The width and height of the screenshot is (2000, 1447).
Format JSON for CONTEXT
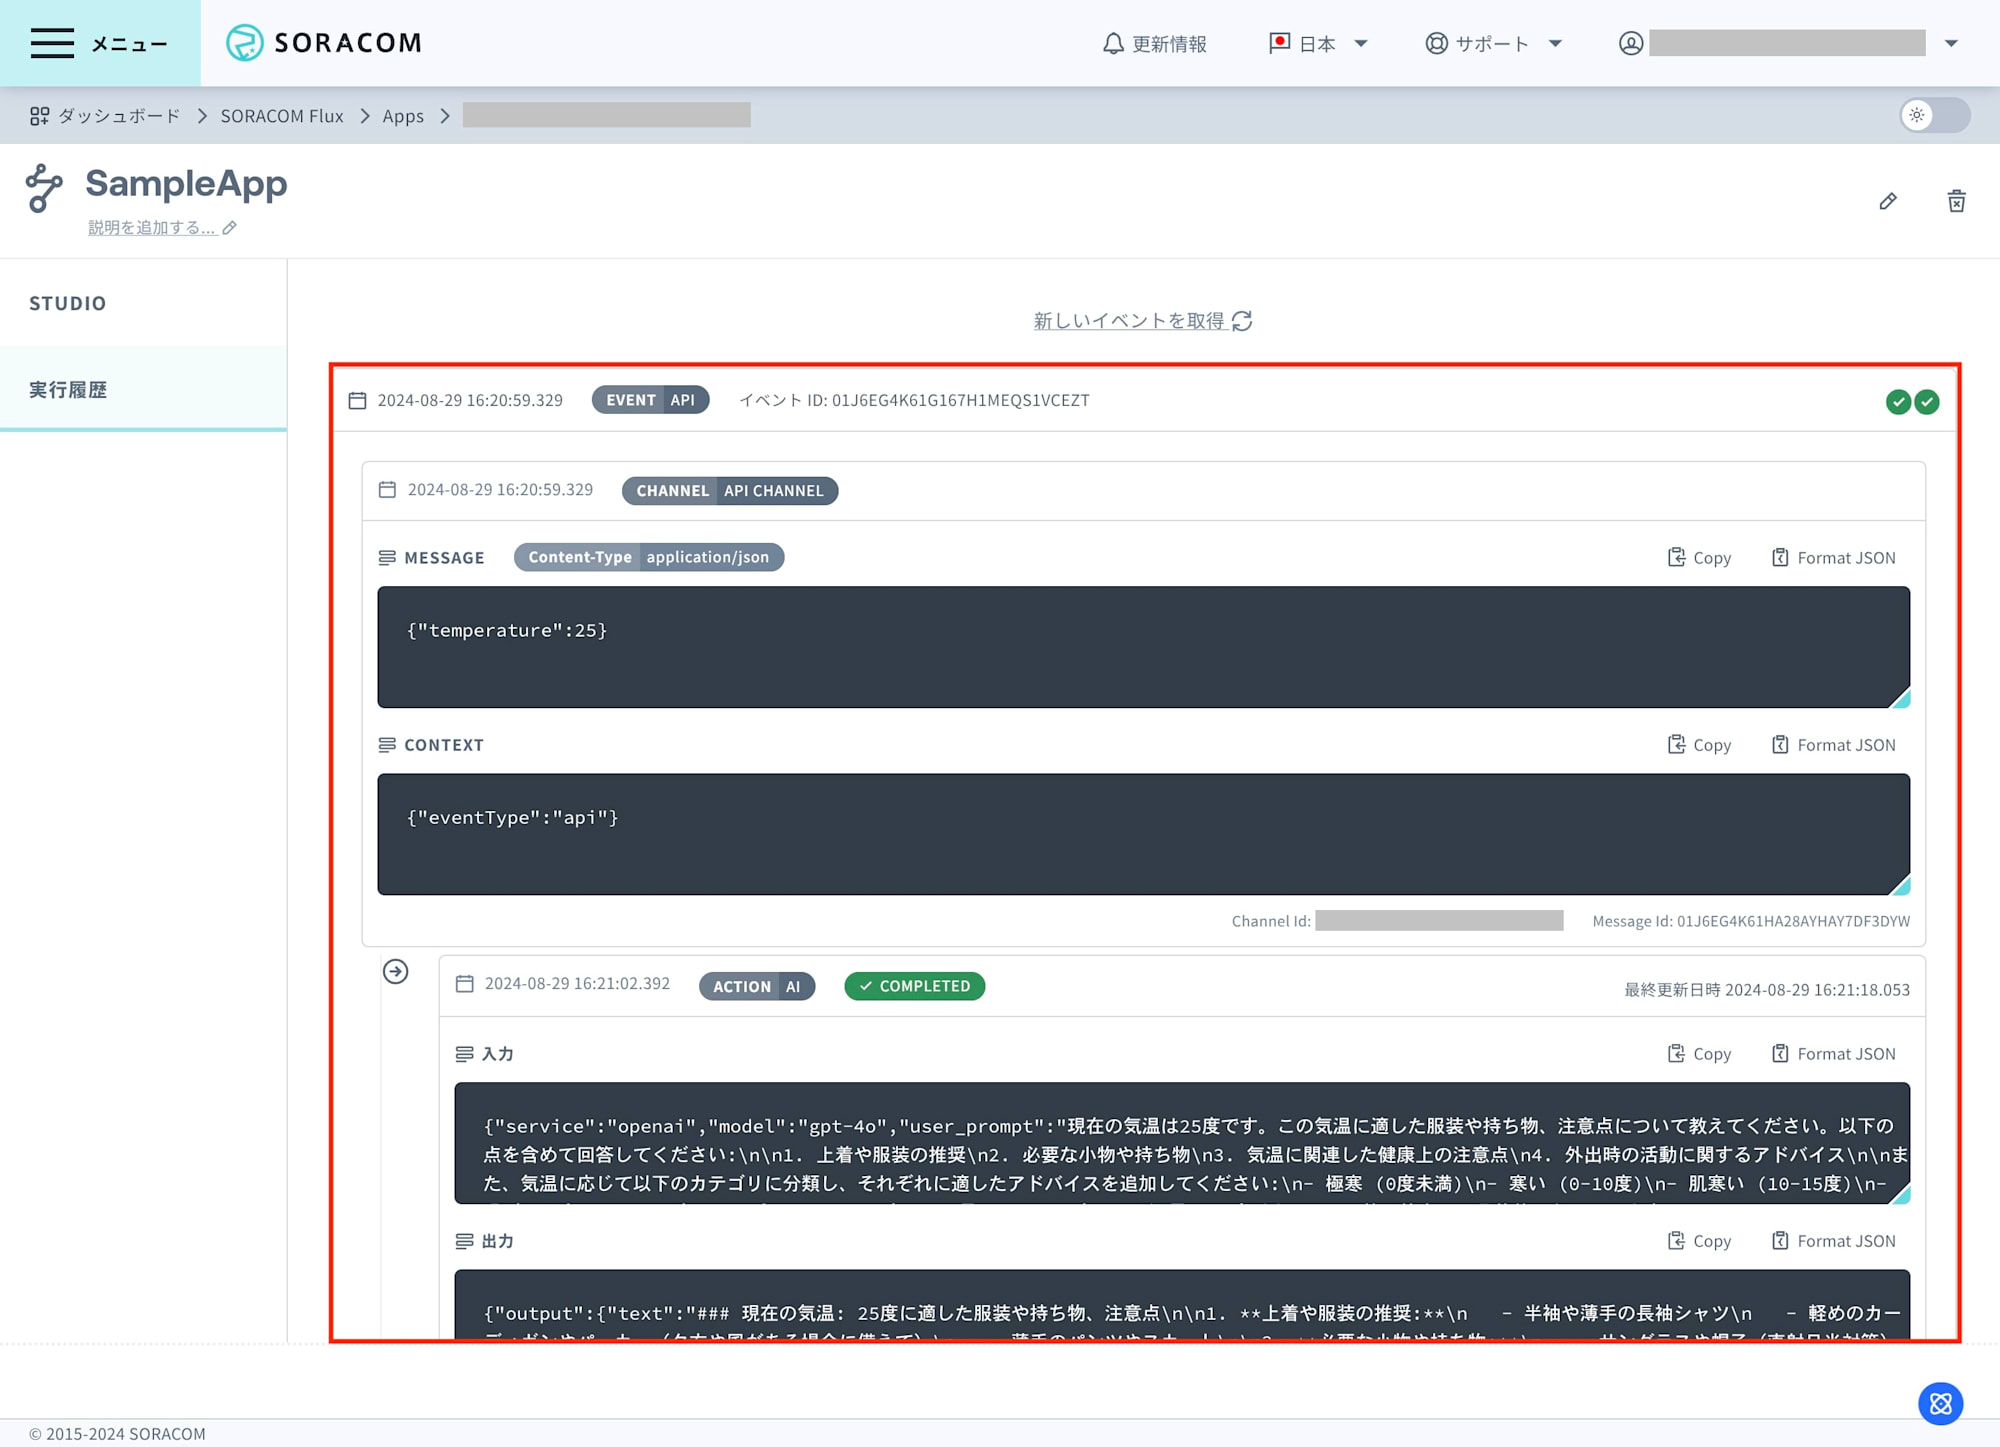click(x=1834, y=745)
